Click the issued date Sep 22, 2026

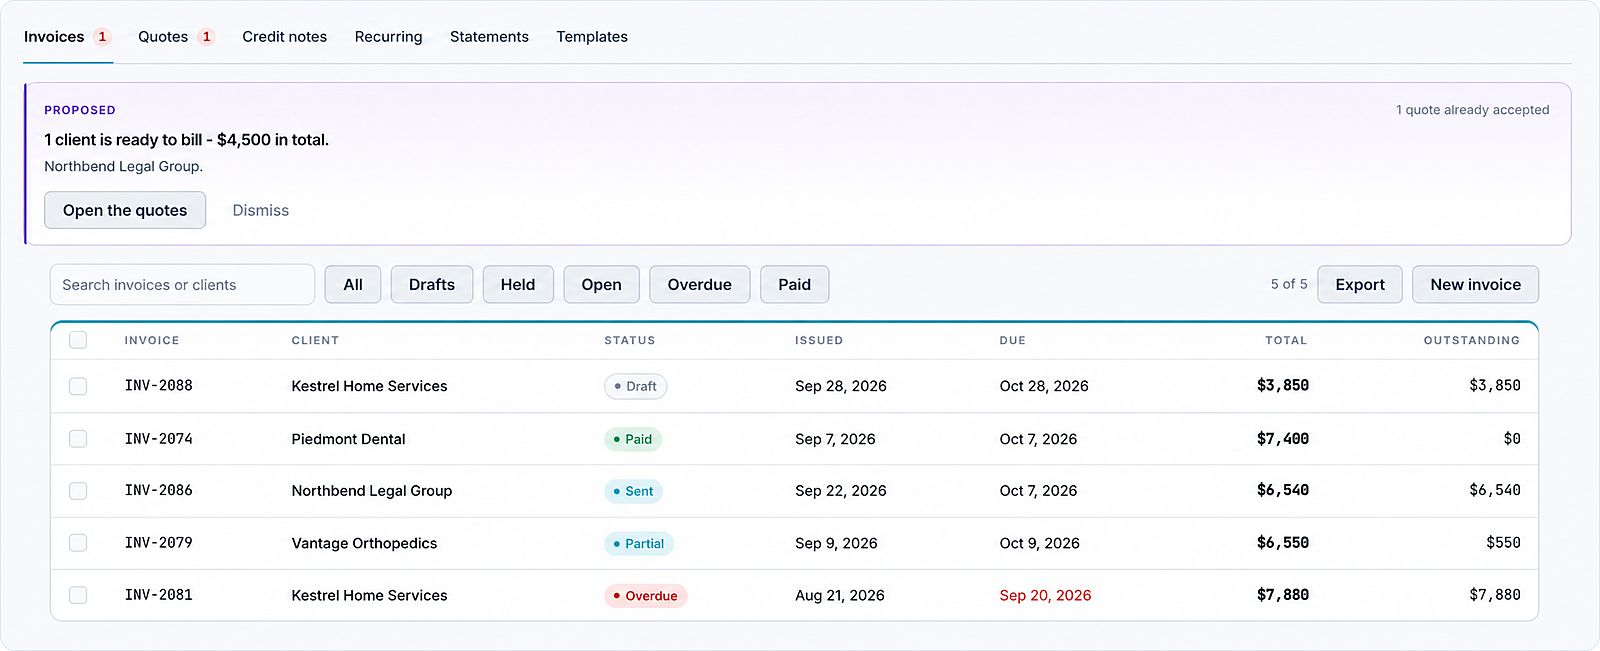pyautogui.click(x=841, y=491)
